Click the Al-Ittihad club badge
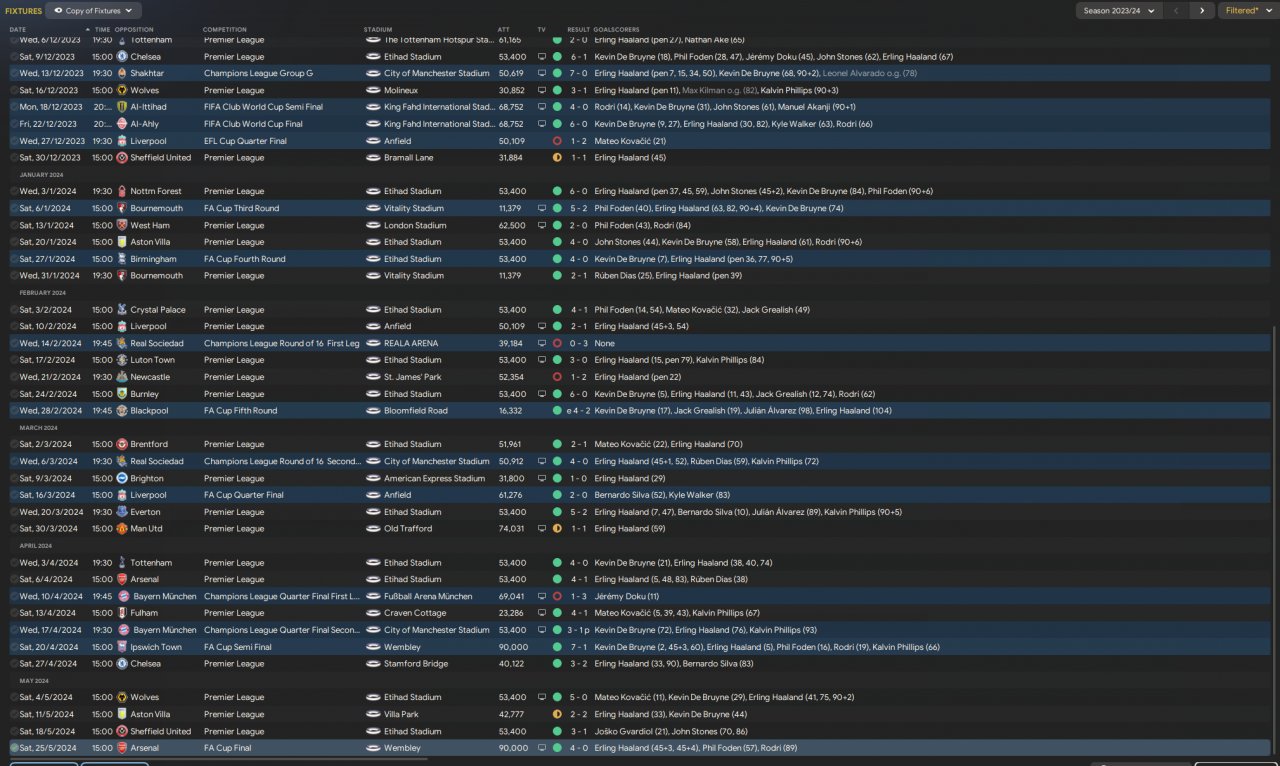 [122, 107]
